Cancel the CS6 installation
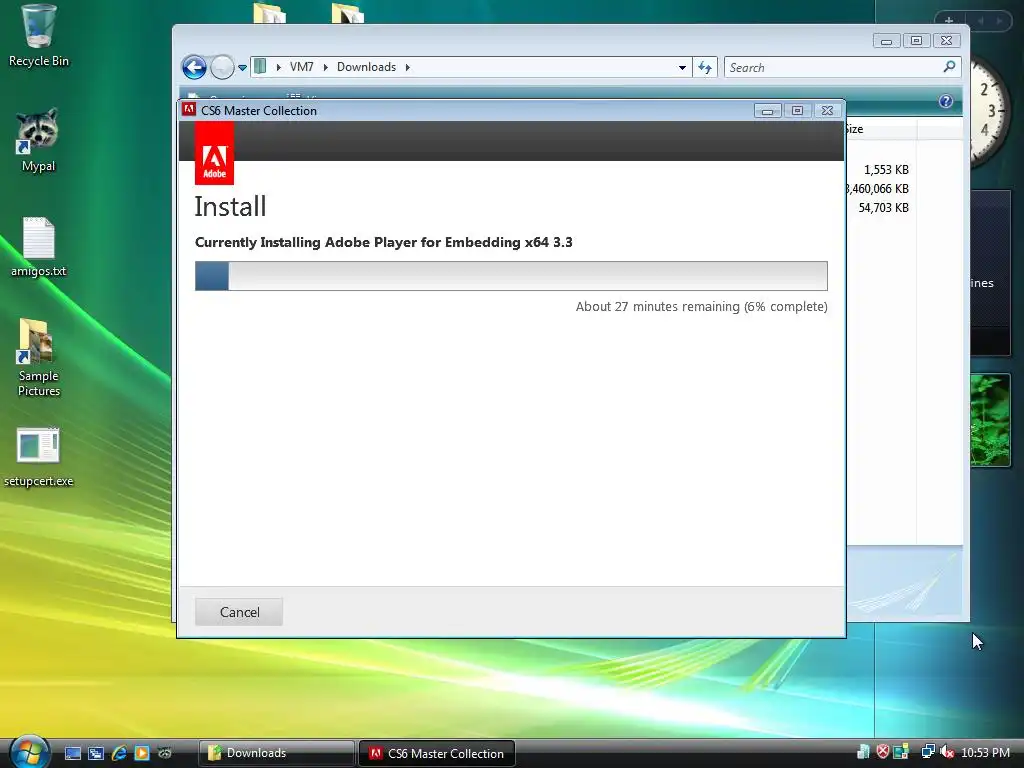 pos(239,612)
